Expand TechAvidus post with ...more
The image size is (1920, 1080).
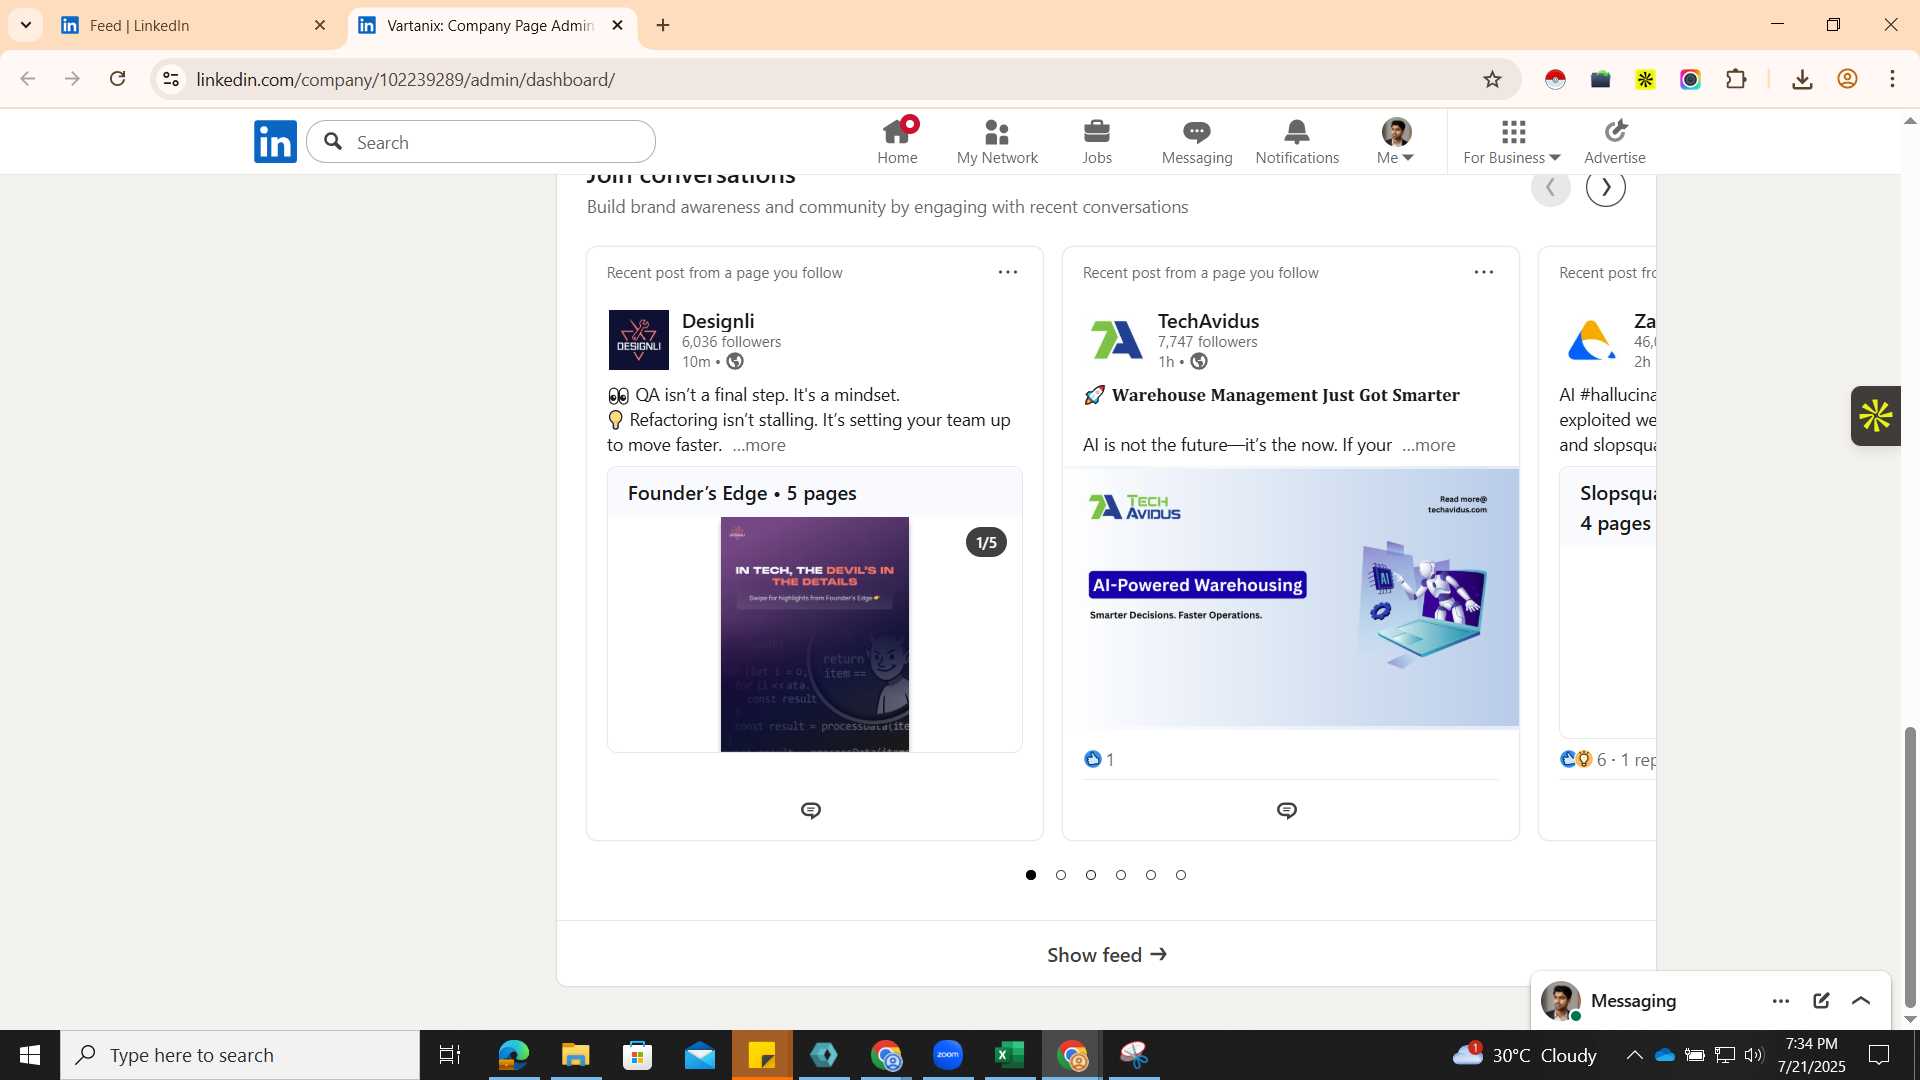click(1428, 445)
